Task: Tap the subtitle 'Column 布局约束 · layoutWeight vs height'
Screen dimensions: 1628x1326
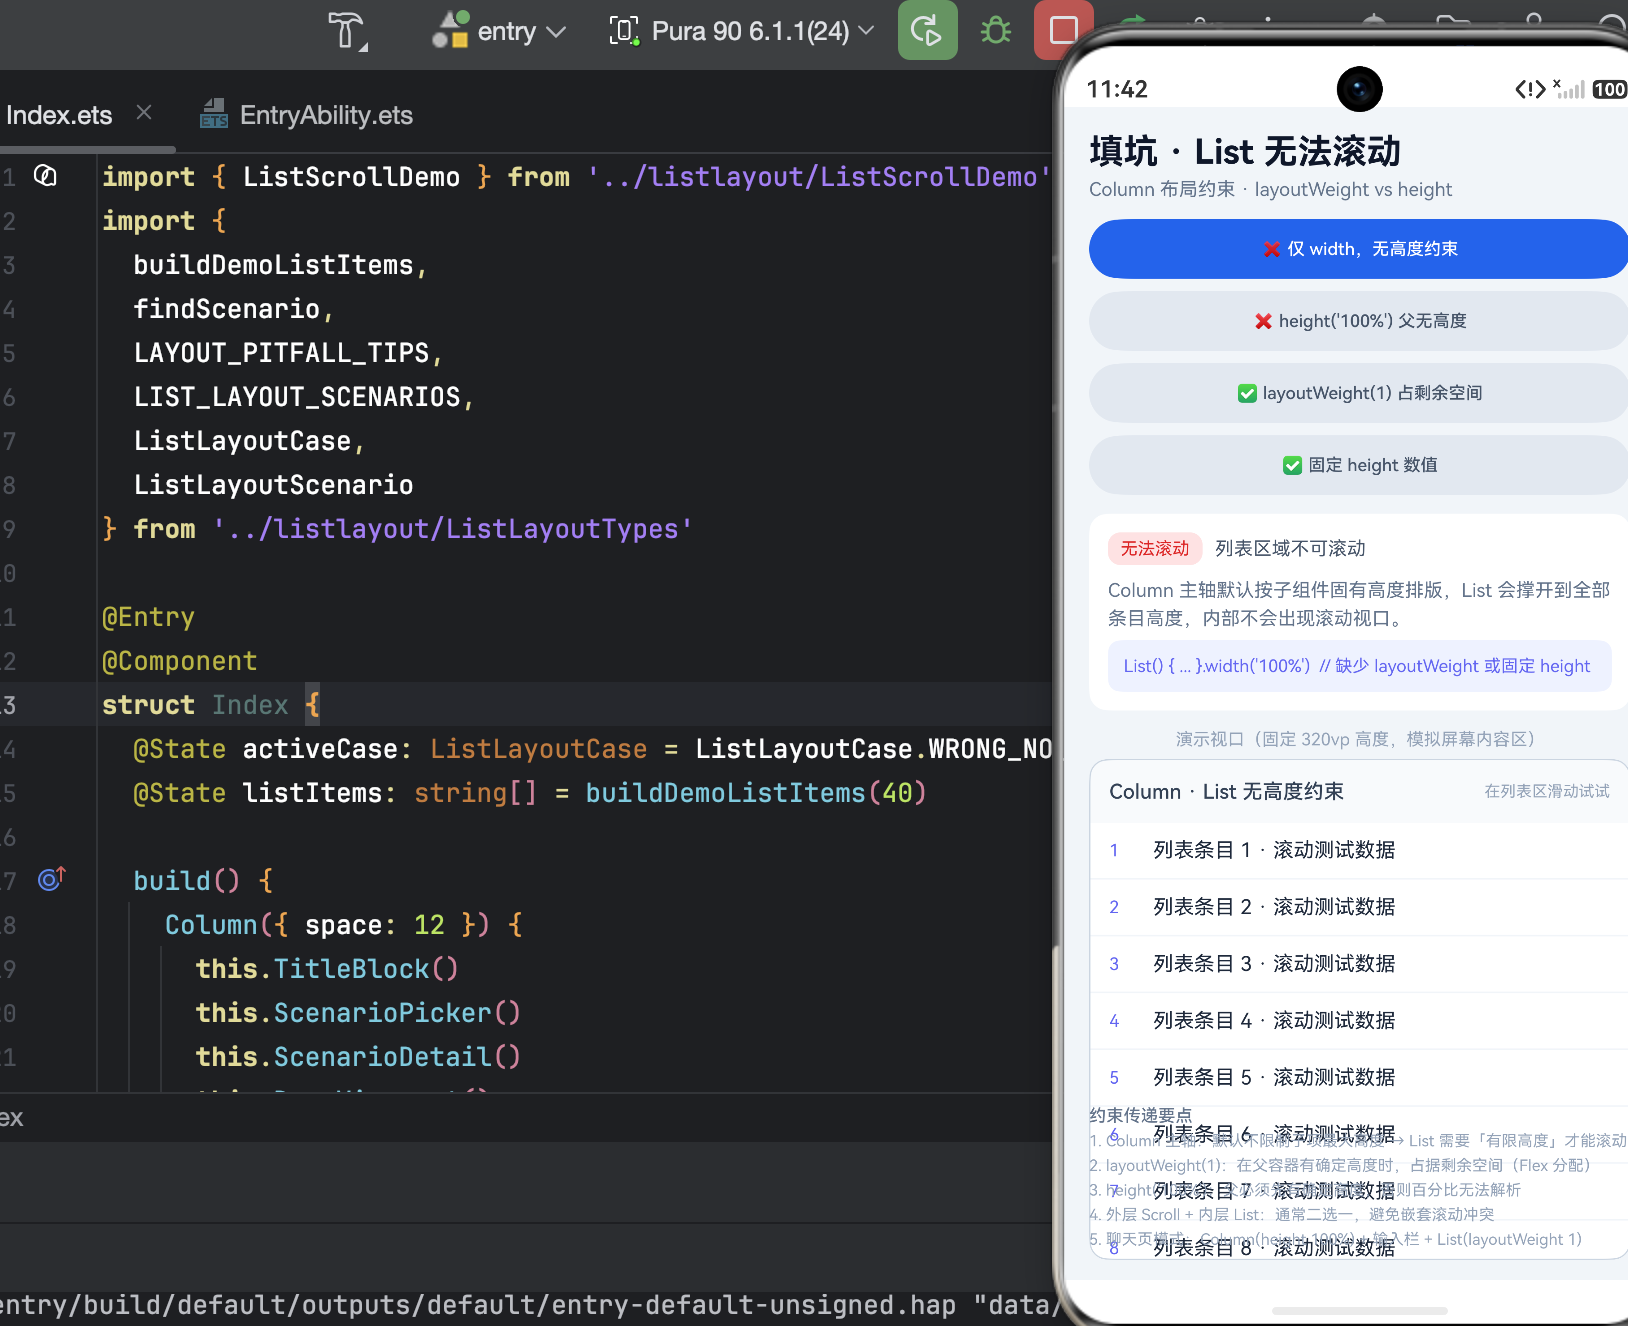Action: coord(1270,189)
